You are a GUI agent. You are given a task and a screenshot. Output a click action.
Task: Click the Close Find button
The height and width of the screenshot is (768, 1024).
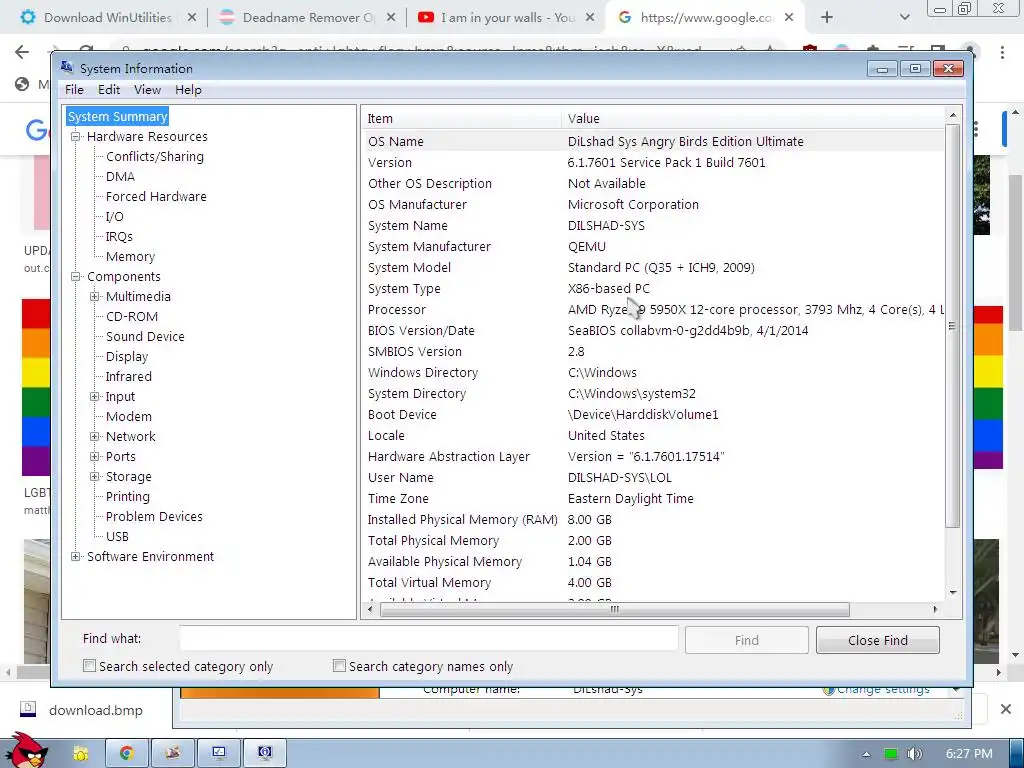coord(878,640)
